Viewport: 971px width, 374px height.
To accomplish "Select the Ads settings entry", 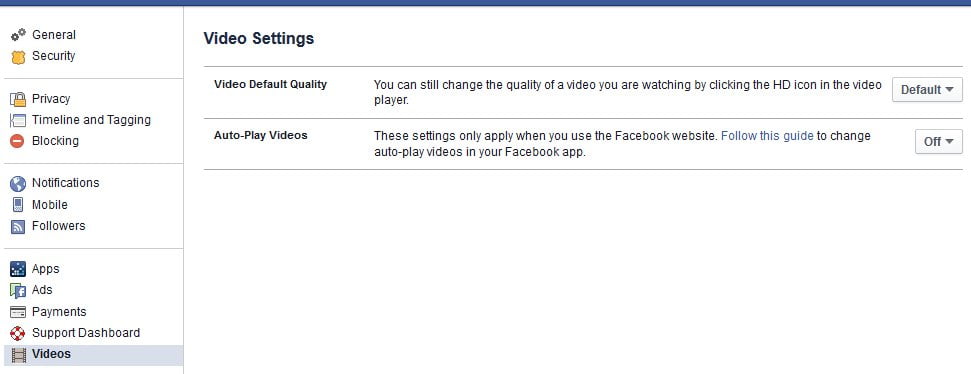I will click(x=42, y=290).
